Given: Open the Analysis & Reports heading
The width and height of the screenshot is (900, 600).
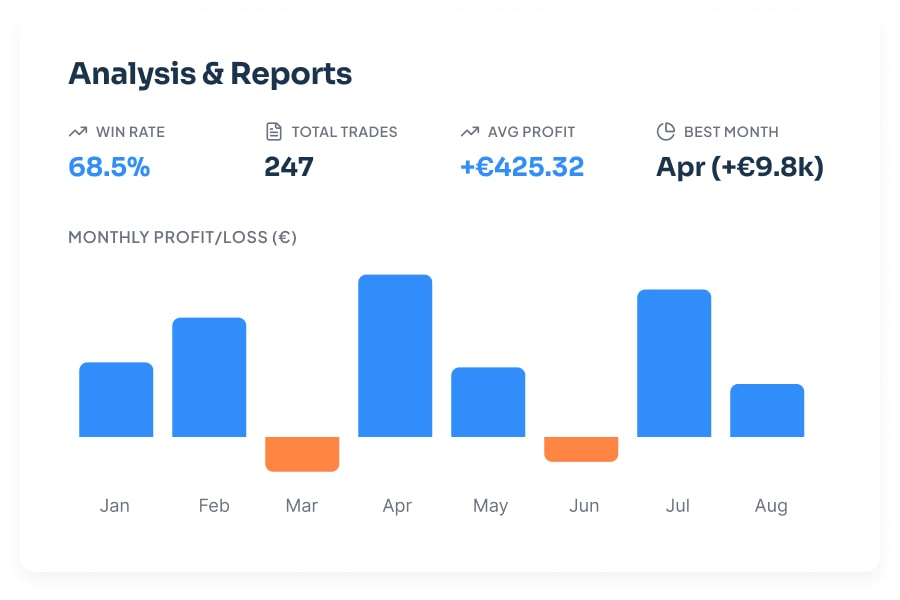Looking at the screenshot, I should [209, 73].
